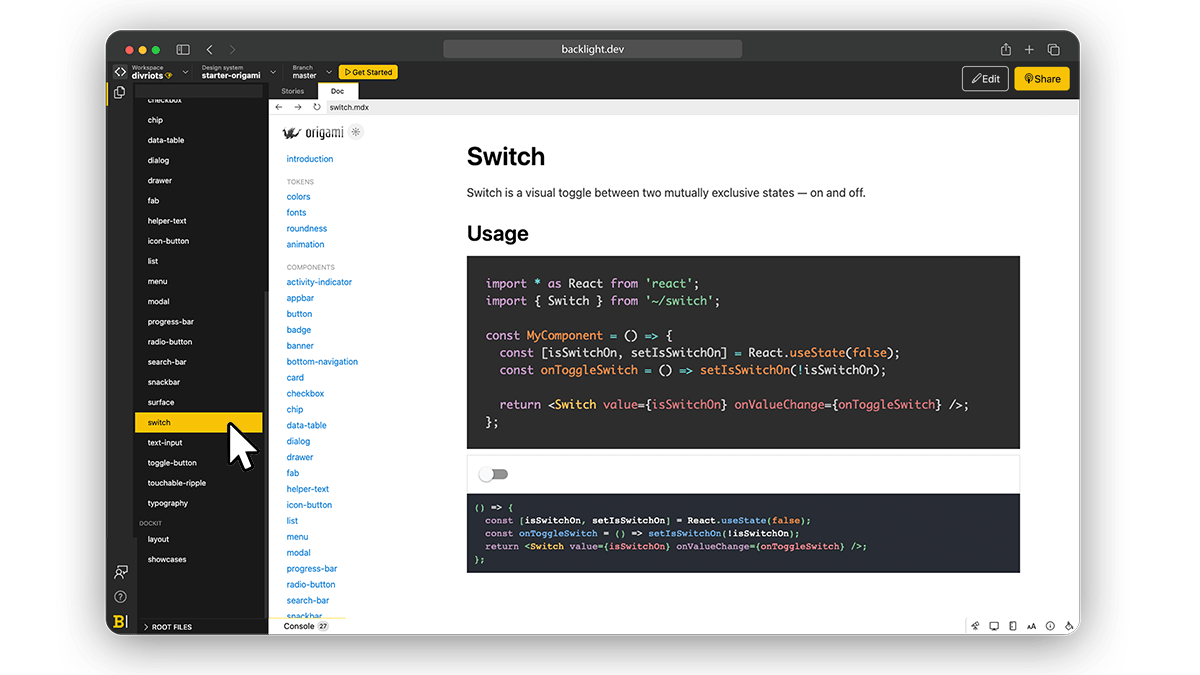Open the files explorer sidebar icon
Viewport: 1200px width, 675px height.
(x=120, y=93)
